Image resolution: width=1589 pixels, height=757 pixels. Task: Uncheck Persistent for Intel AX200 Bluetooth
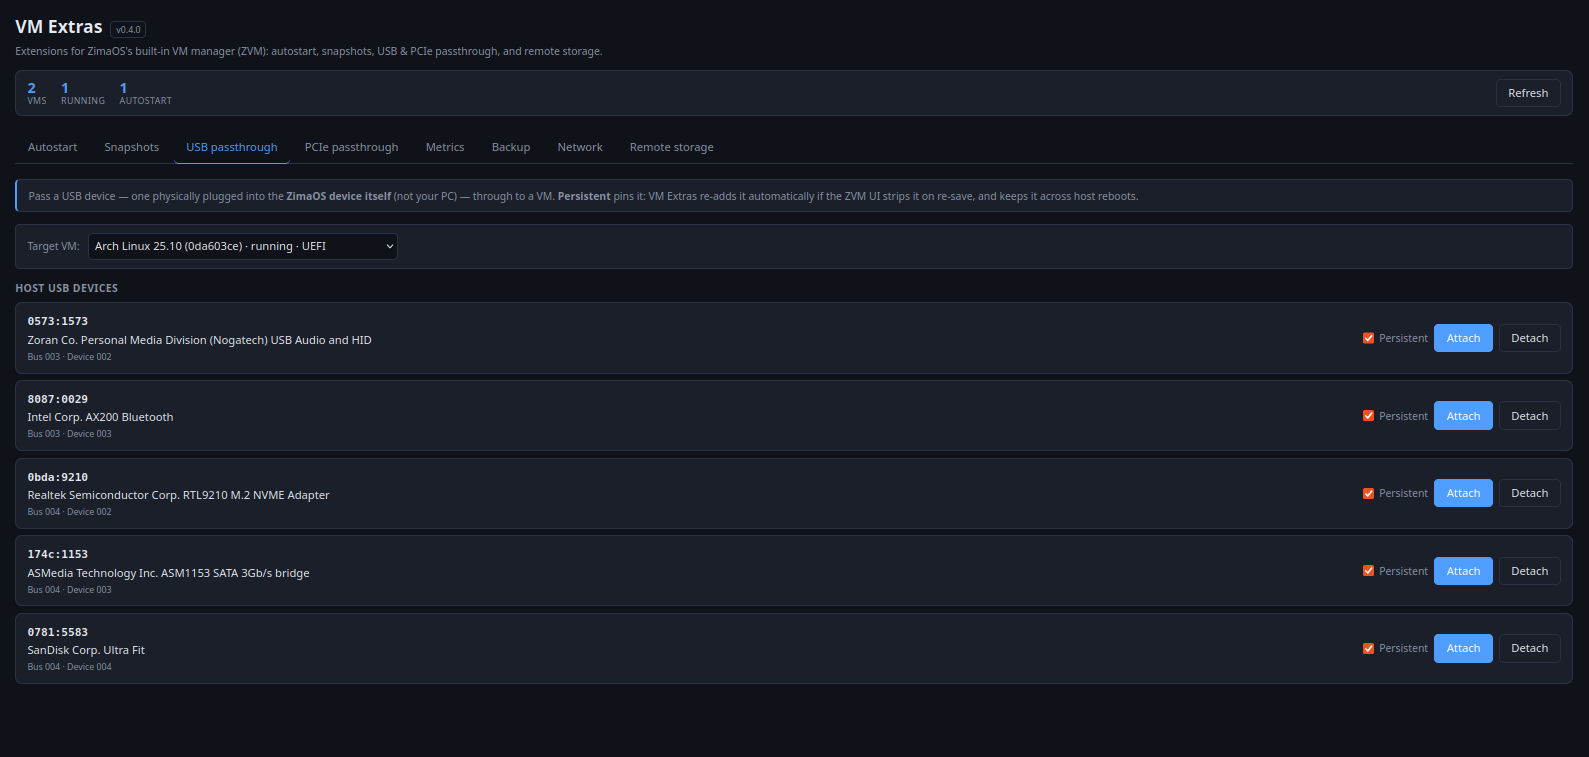point(1368,416)
